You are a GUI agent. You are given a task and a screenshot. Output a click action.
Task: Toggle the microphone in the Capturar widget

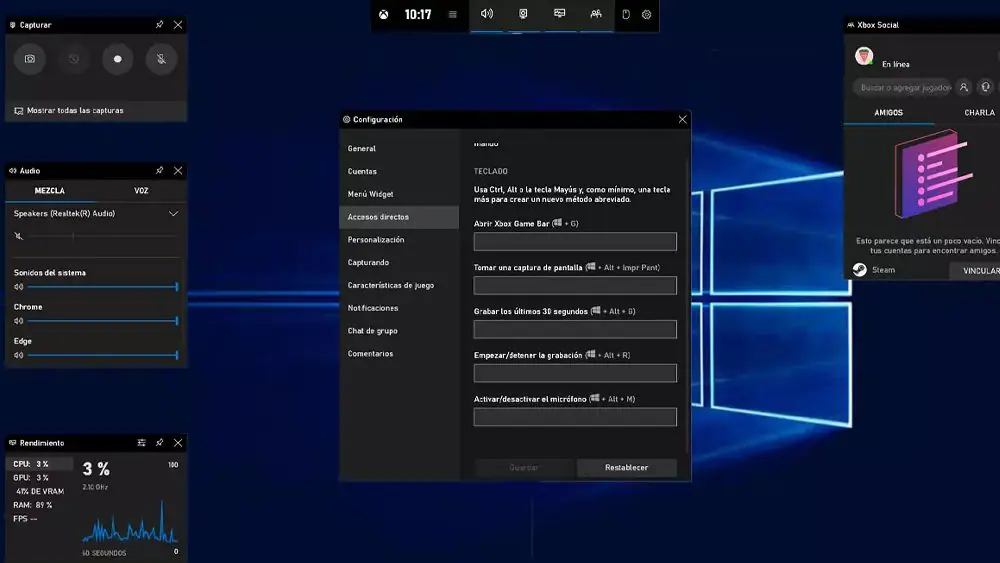coord(160,59)
